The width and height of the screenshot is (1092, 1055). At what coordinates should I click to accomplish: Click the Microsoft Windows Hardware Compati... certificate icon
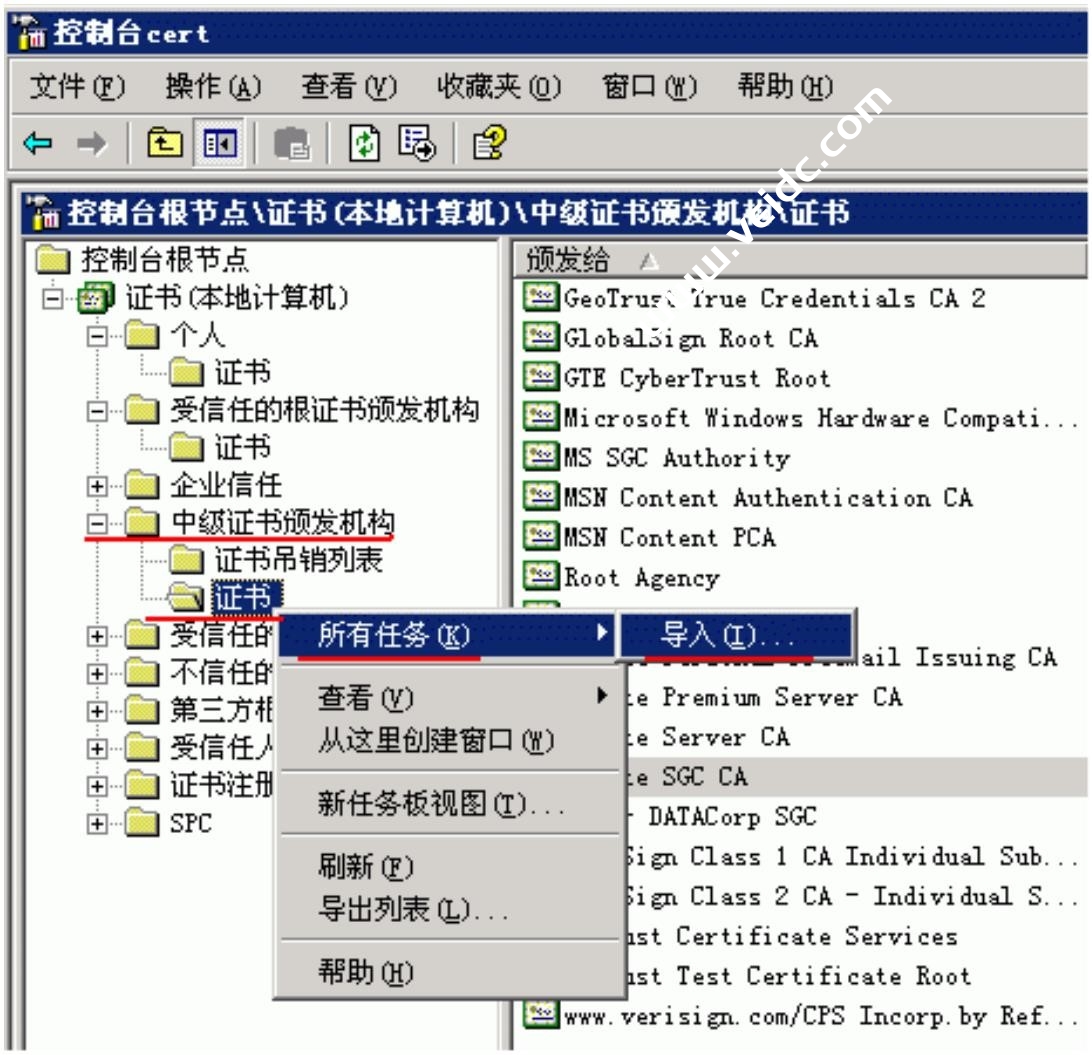(540, 417)
